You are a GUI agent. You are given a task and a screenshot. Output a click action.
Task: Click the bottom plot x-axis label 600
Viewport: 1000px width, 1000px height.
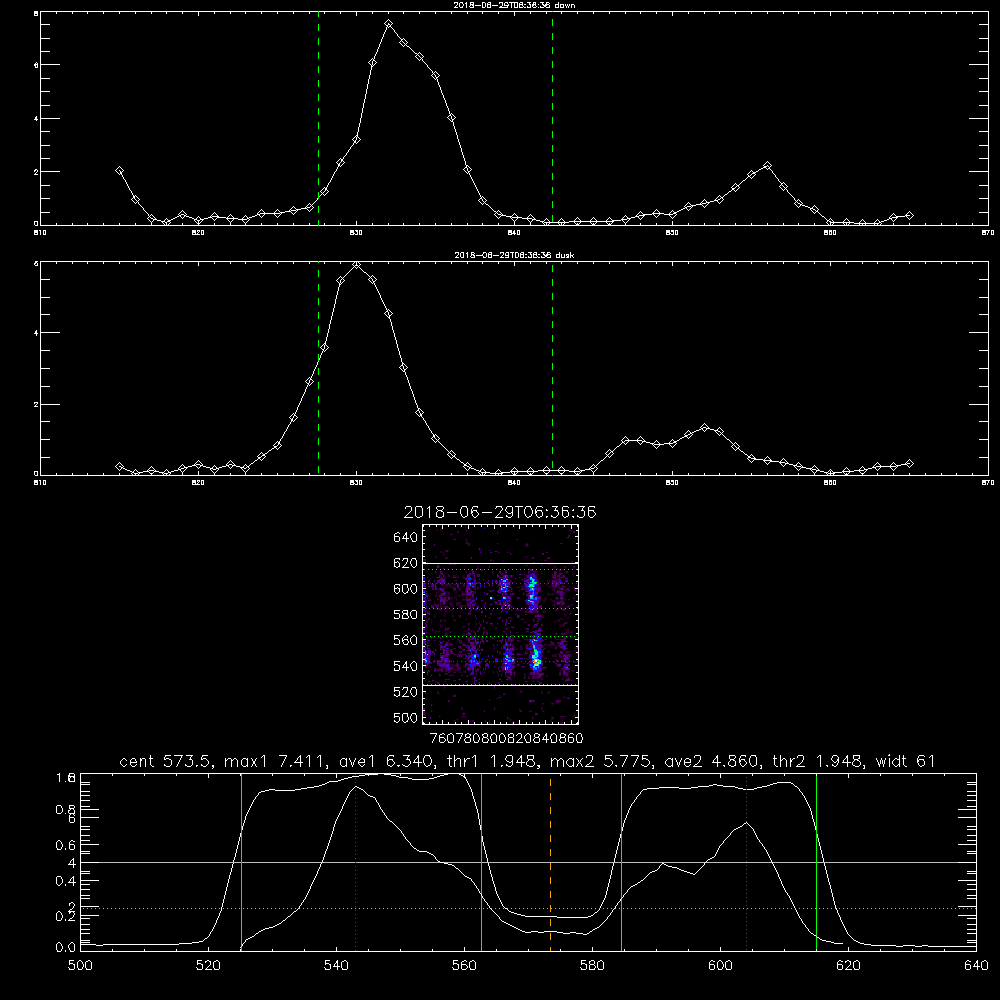720,966
